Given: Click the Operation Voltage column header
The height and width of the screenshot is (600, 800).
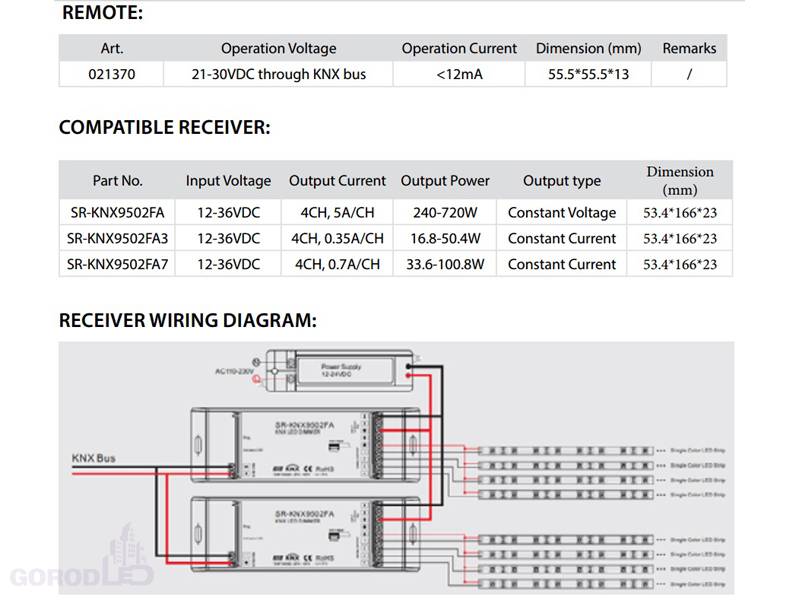Looking at the screenshot, I should tap(279, 48).
